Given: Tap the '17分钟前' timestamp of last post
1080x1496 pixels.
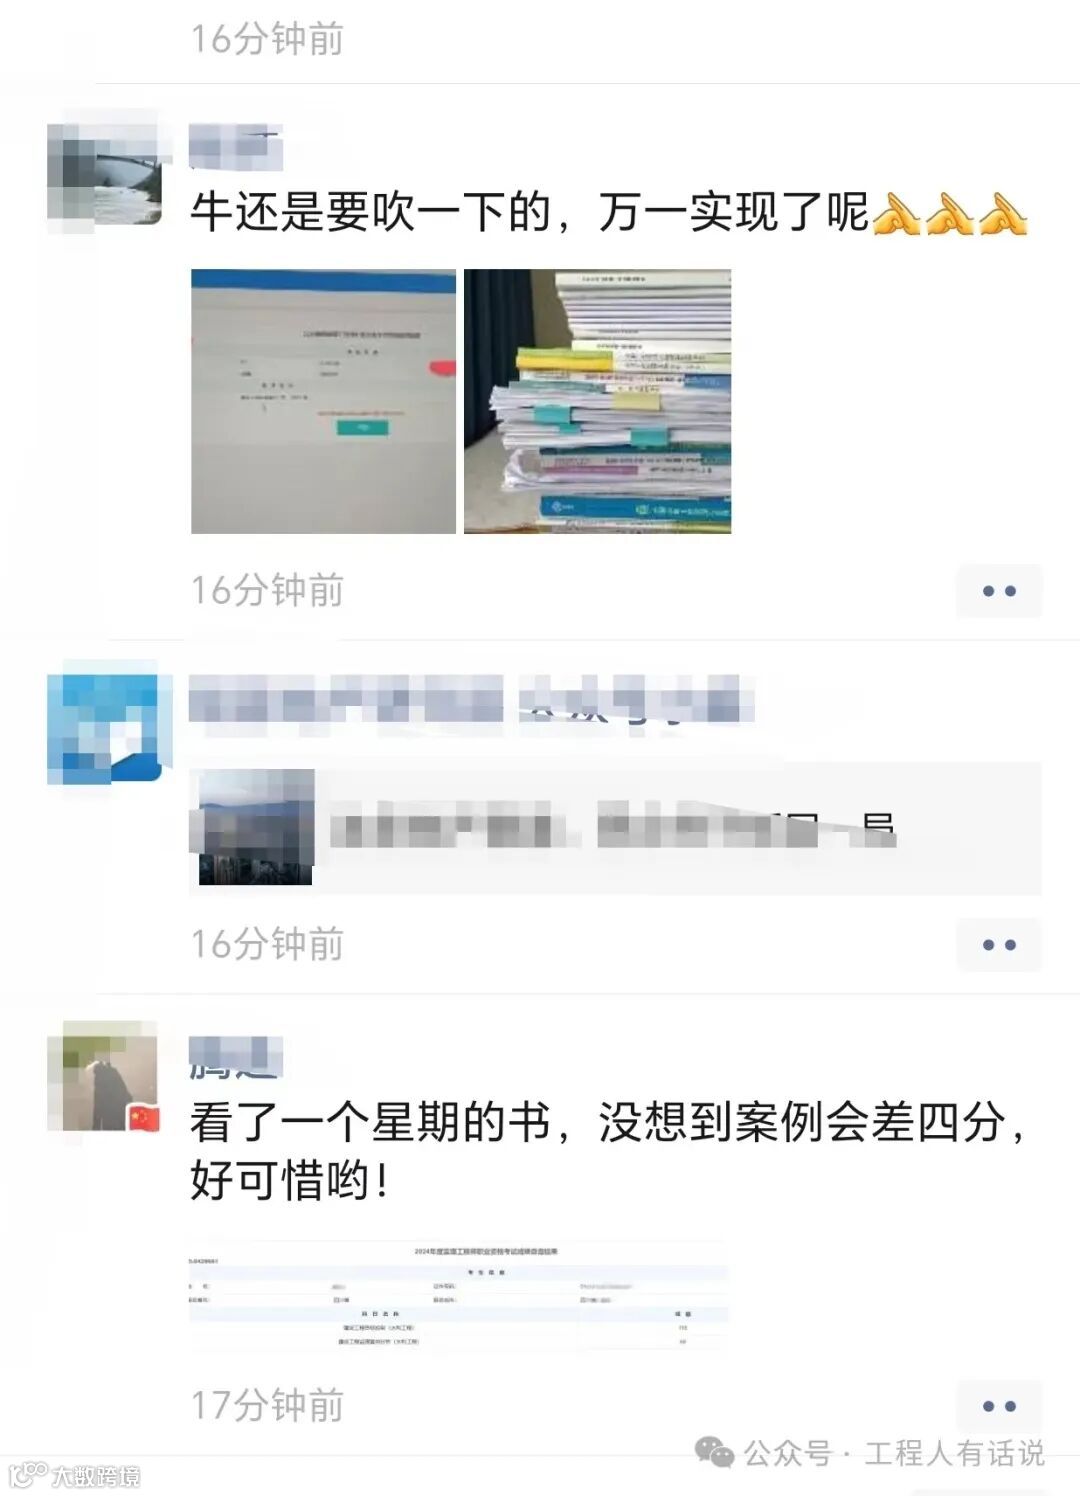Looking at the screenshot, I should 267,1405.
